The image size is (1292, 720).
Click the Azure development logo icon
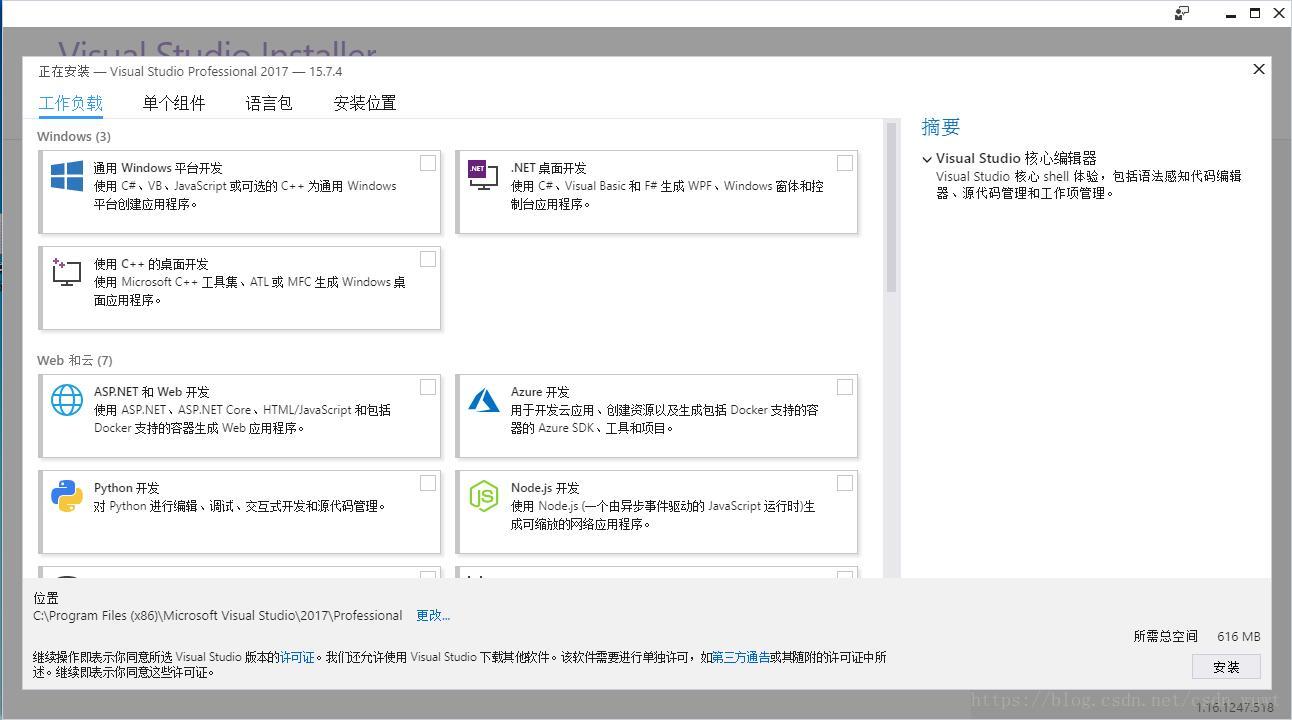pos(484,400)
